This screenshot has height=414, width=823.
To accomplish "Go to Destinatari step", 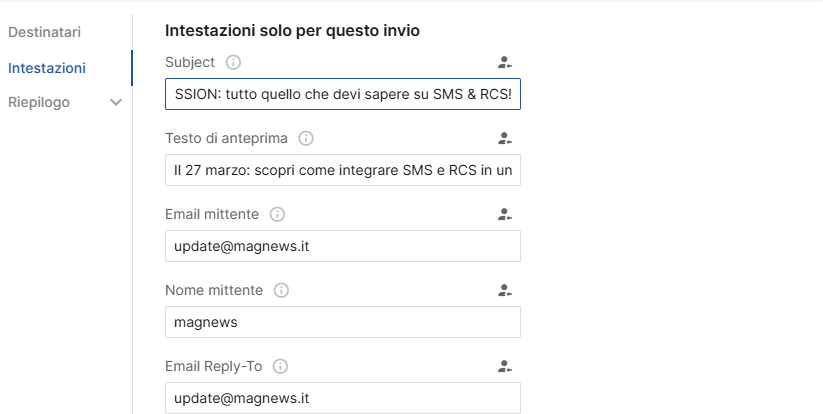I will click(x=45, y=32).
